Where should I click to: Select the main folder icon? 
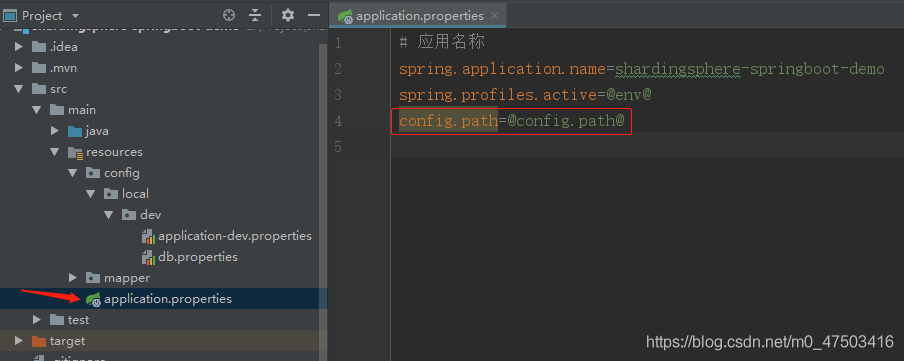pos(56,110)
